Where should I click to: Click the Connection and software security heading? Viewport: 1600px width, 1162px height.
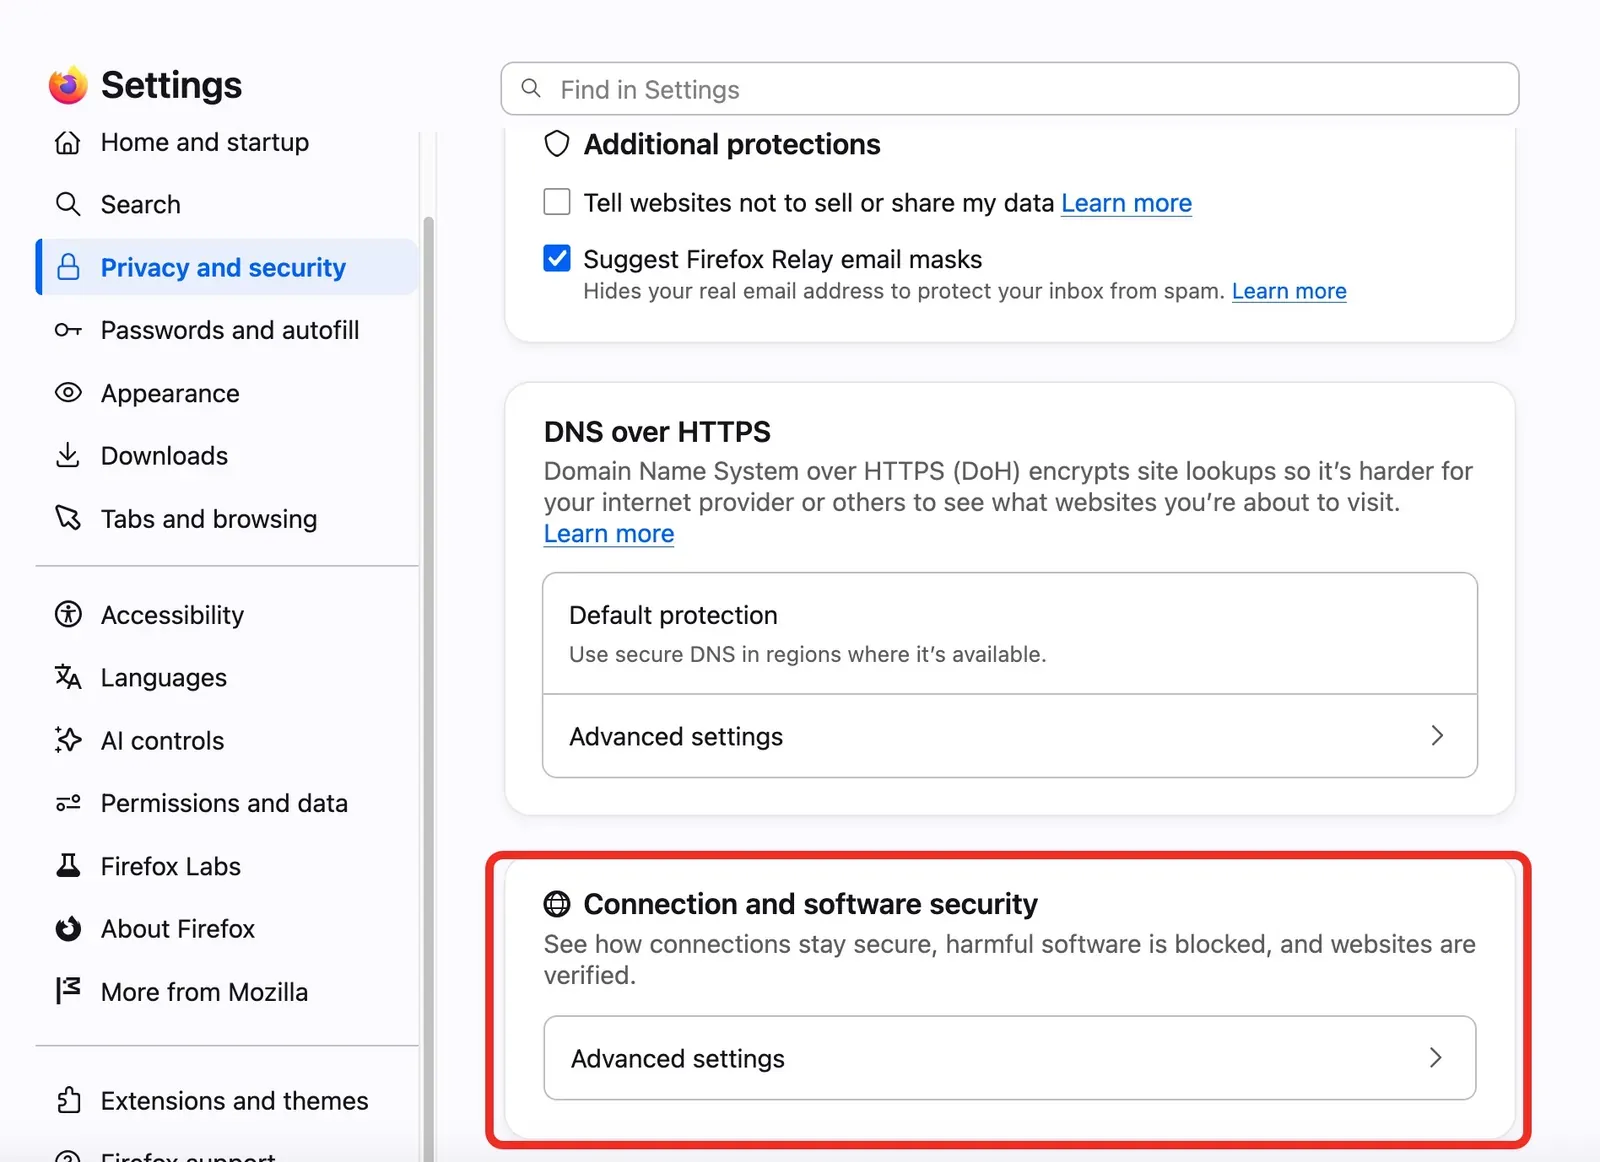point(810,904)
